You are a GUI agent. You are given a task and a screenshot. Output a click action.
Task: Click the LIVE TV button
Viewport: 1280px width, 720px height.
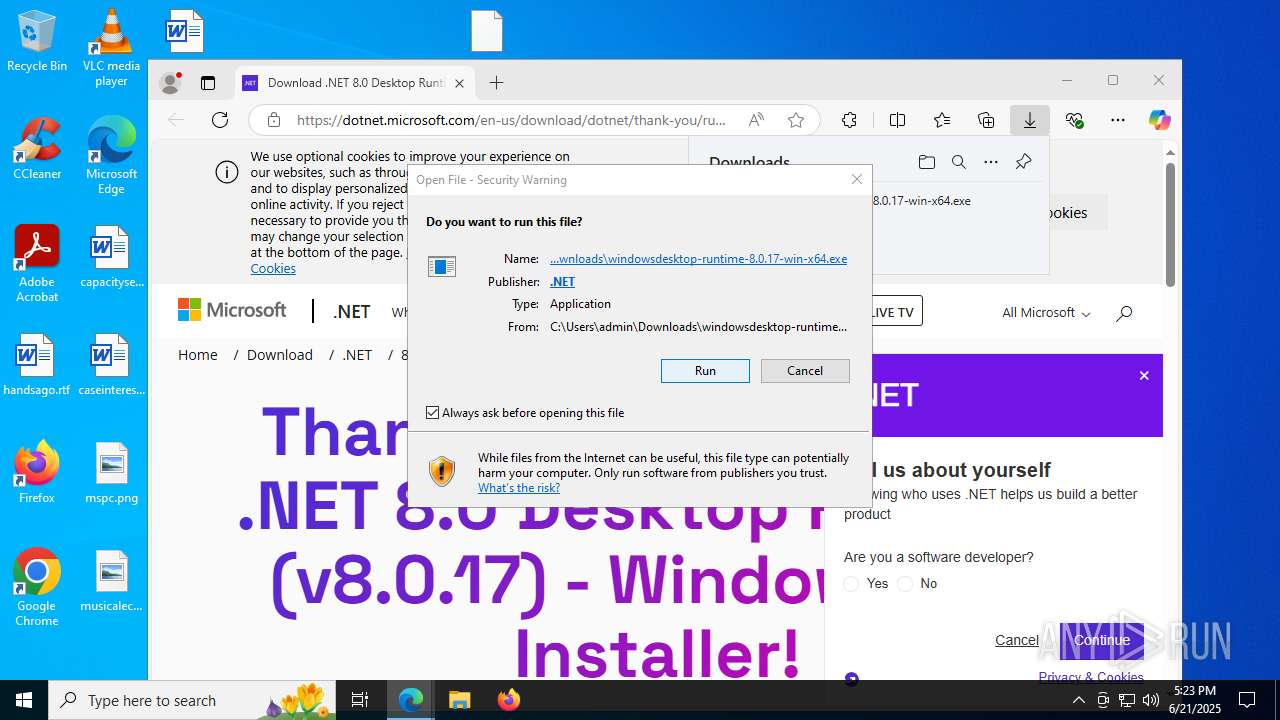pyautogui.click(x=893, y=311)
